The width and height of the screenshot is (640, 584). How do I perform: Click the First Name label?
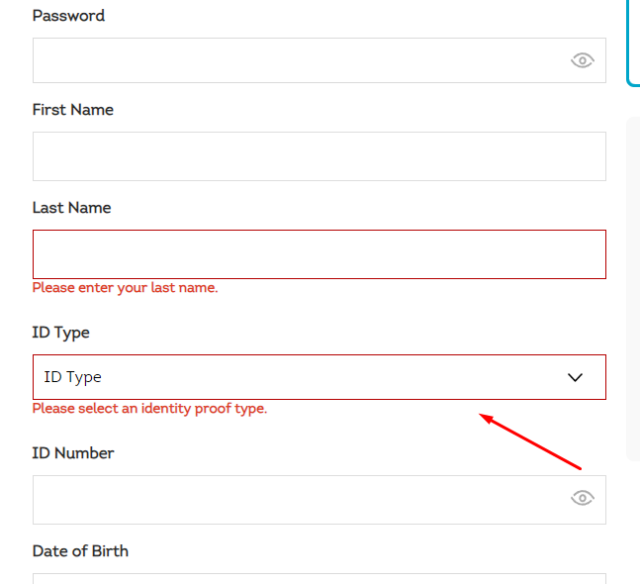[x=73, y=110]
